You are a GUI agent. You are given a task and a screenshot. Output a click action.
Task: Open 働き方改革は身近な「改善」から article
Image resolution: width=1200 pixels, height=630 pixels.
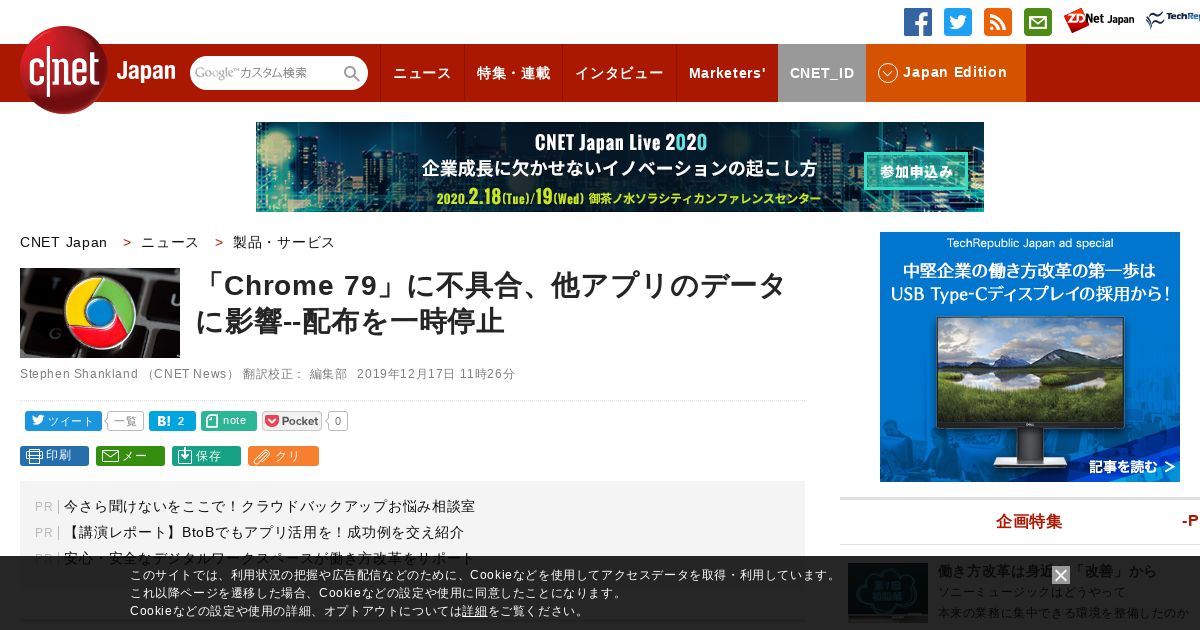click(x=1047, y=572)
